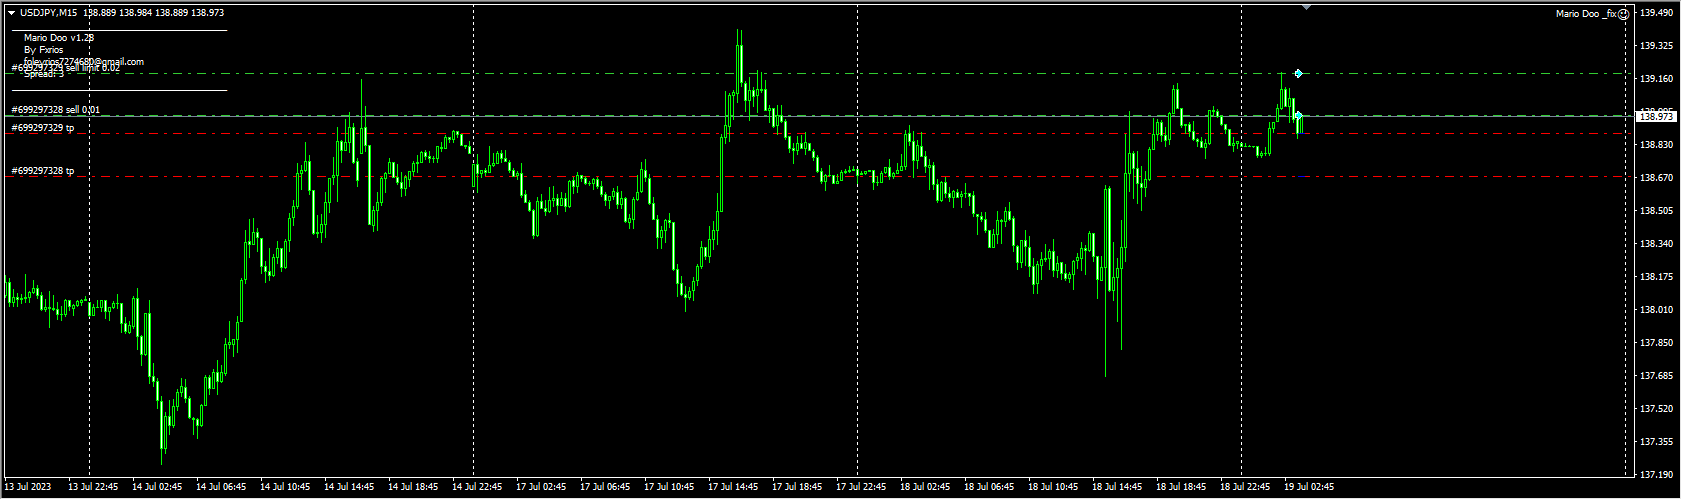1682x500 pixels.
Task: Click the 14 Jul 02:45 time label
Action: click(x=157, y=487)
